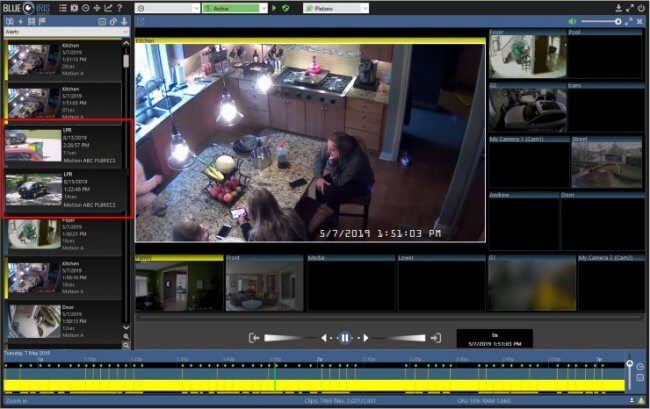
Task: Click the lower magnifier icon below clip list
Action: point(126,345)
